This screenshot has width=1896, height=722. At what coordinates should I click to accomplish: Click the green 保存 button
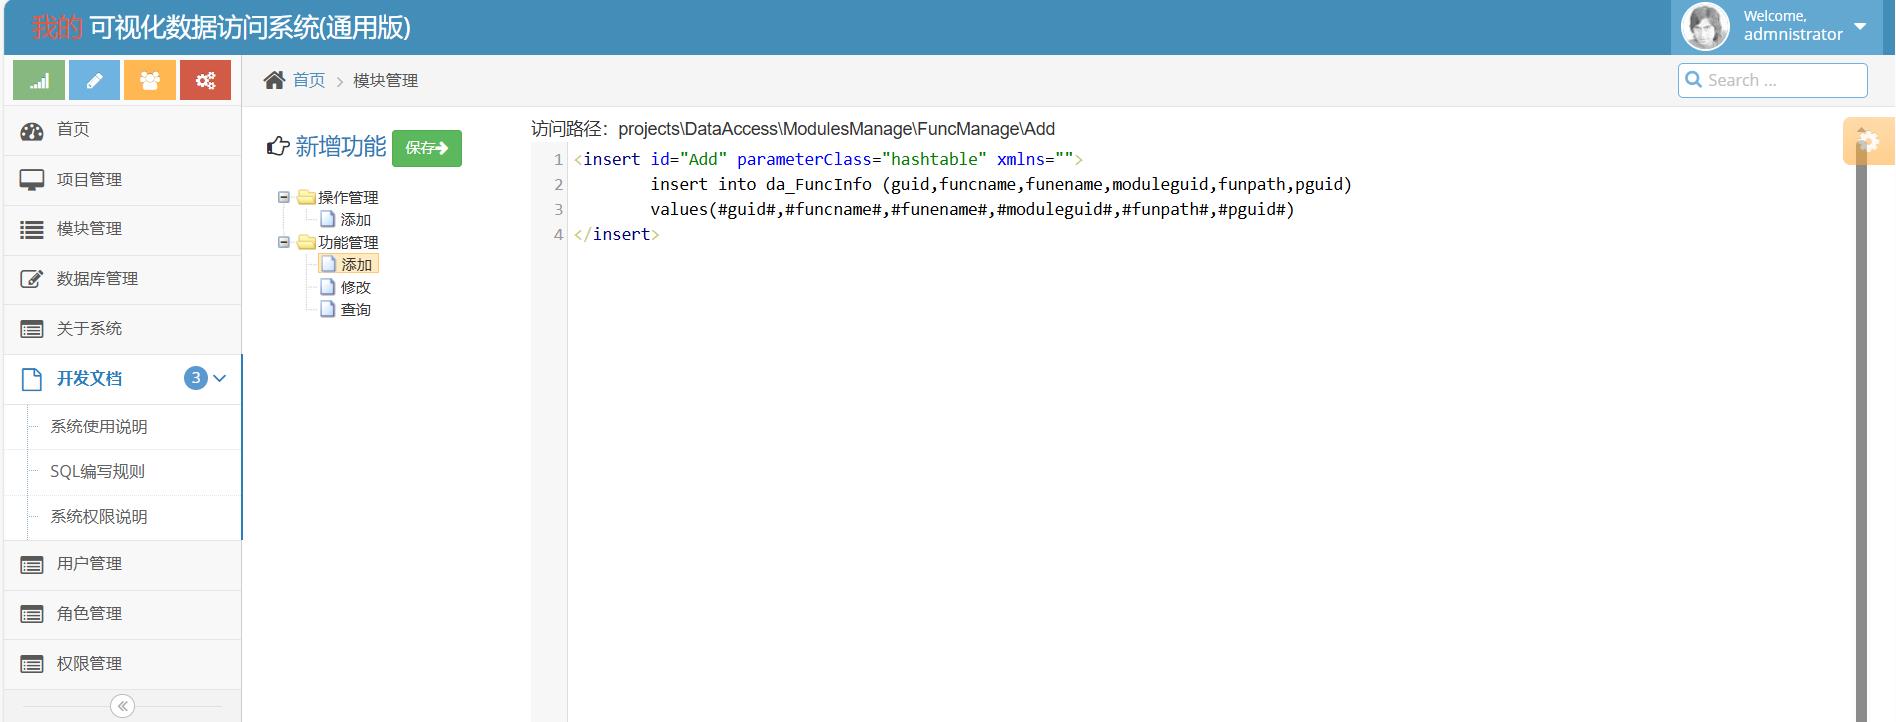tap(426, 148)
